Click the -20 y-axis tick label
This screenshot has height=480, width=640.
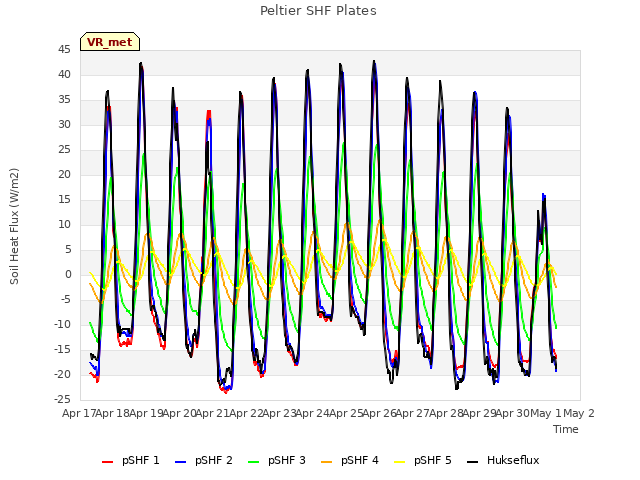click(x=62, y=374)
